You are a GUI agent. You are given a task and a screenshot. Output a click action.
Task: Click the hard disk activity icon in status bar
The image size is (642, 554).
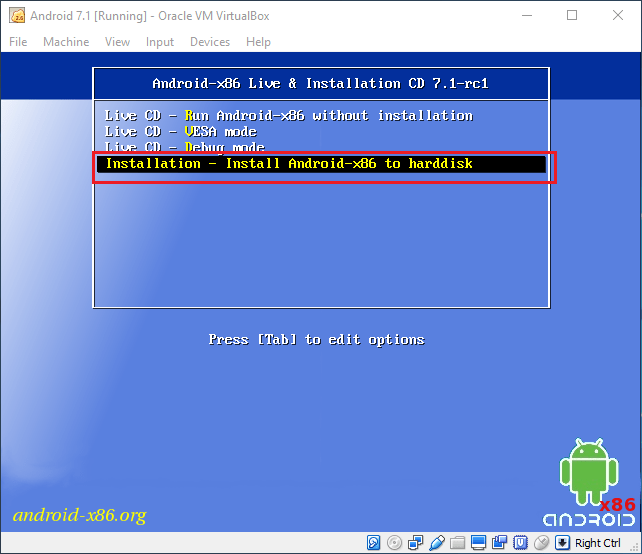pos(373,543)
